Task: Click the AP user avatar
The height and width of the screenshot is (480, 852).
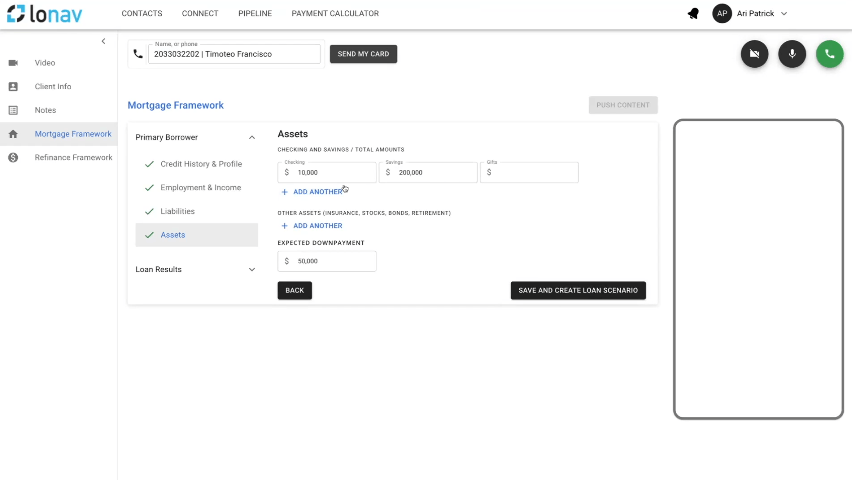Action: click(x=722, y=14)
